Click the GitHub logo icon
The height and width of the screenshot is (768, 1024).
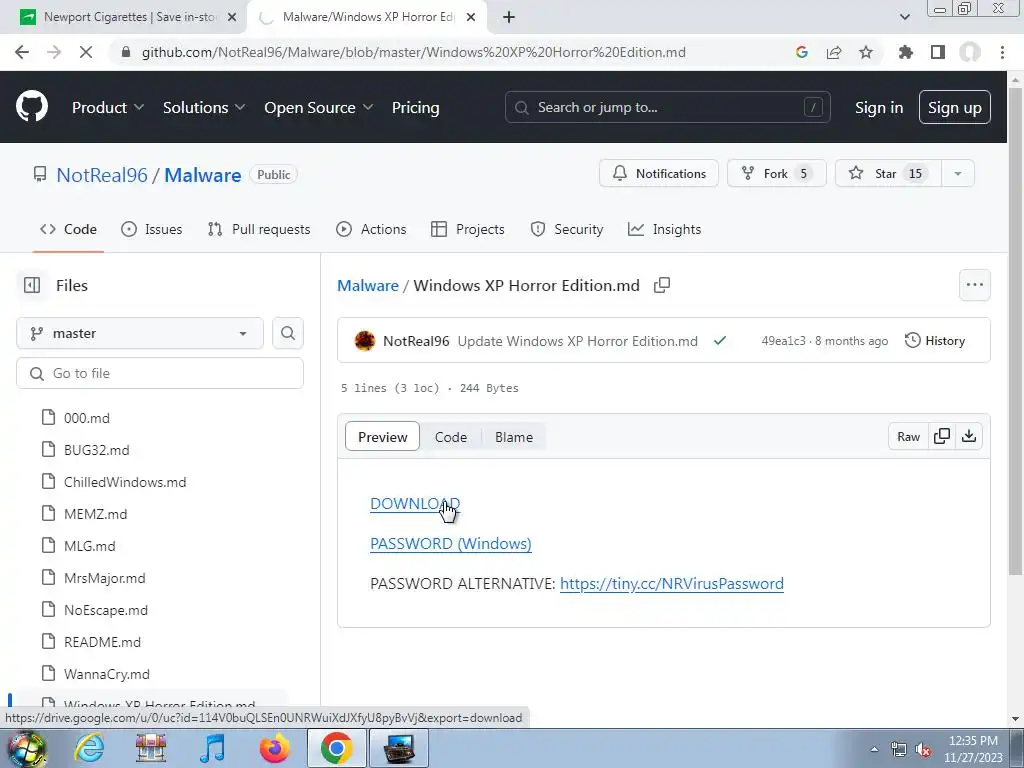[x=31, y=107]
